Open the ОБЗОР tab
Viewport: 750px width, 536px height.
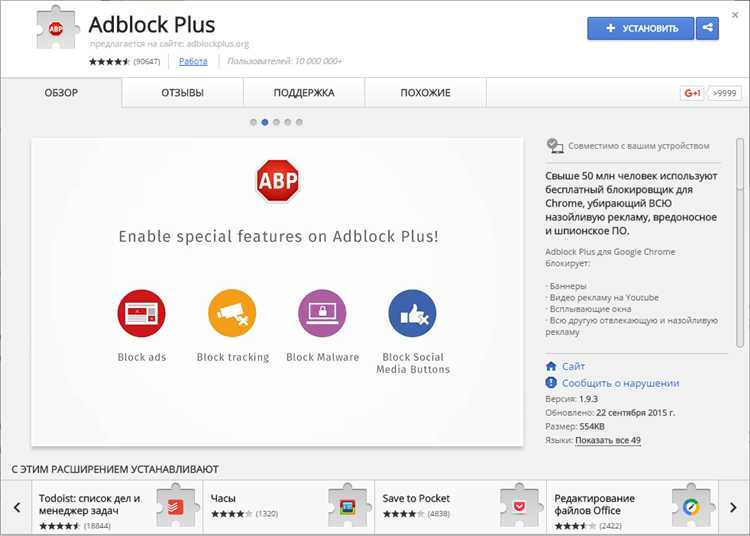pos(61,93)
